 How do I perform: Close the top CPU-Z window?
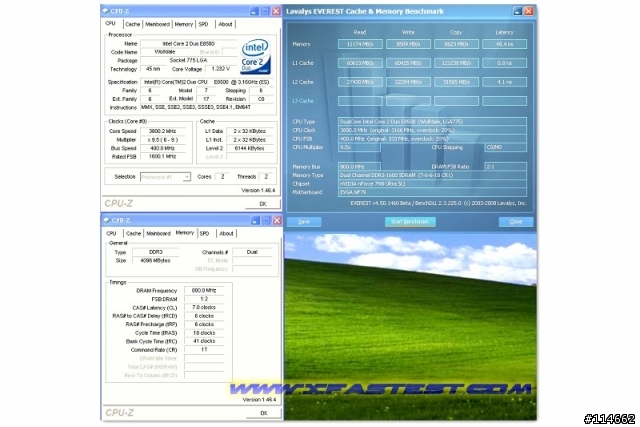click(x=276, y=11)
